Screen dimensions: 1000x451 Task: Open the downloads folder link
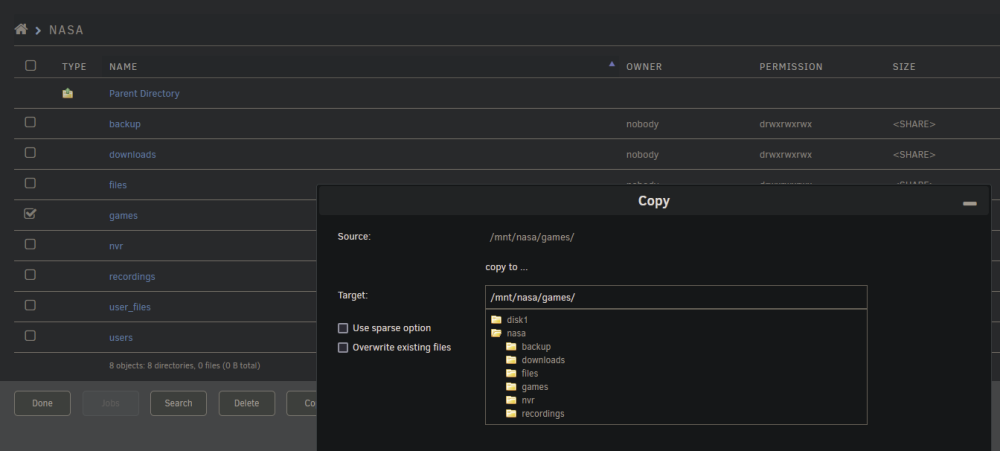click(x=132, y=154)
